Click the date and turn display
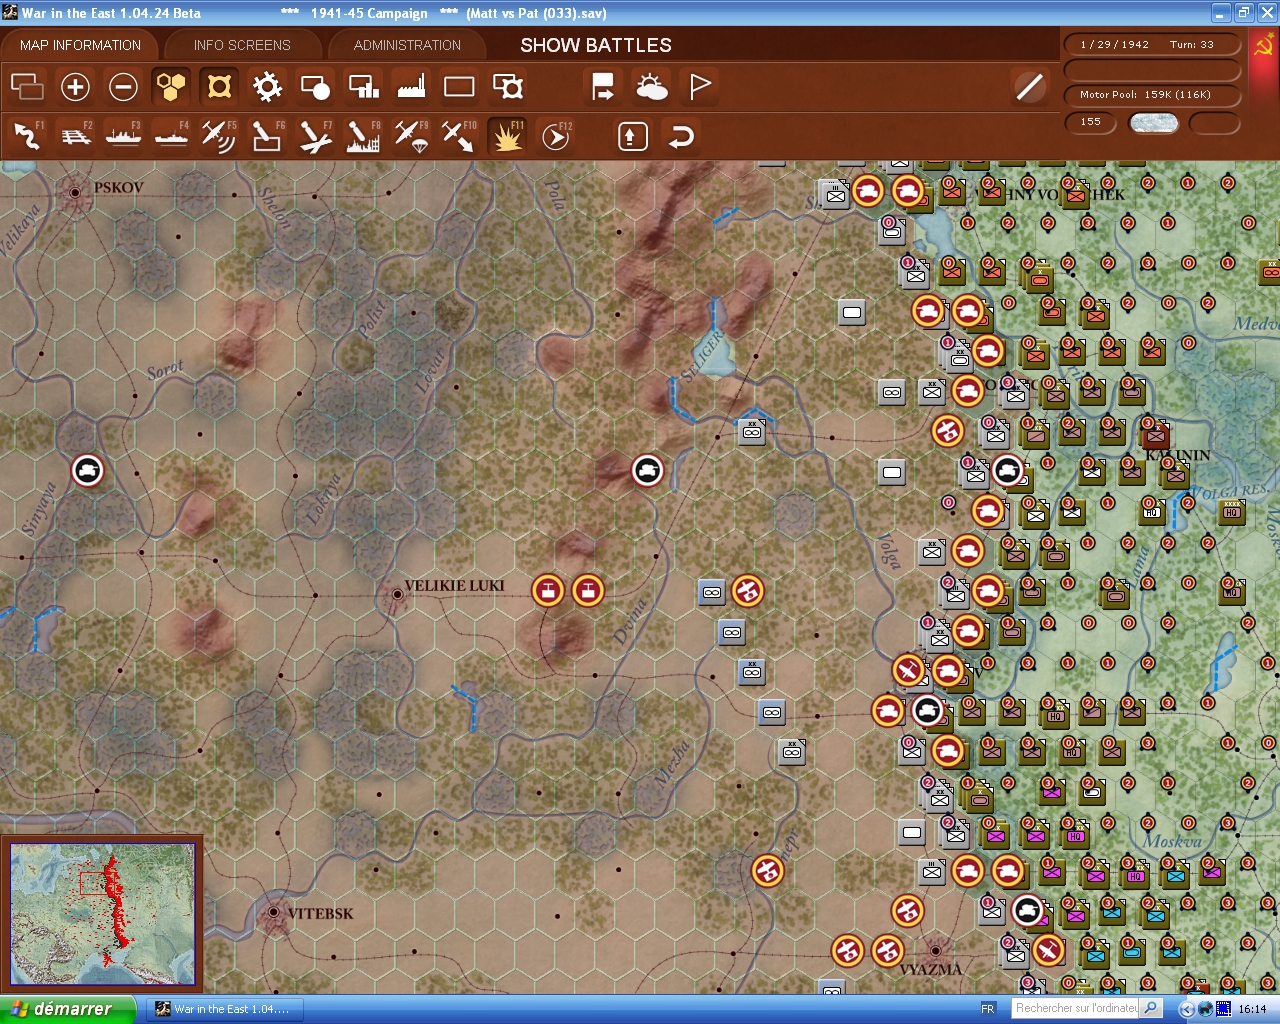Viewport: 1280px width, 1024px height. pos(1151,44)
